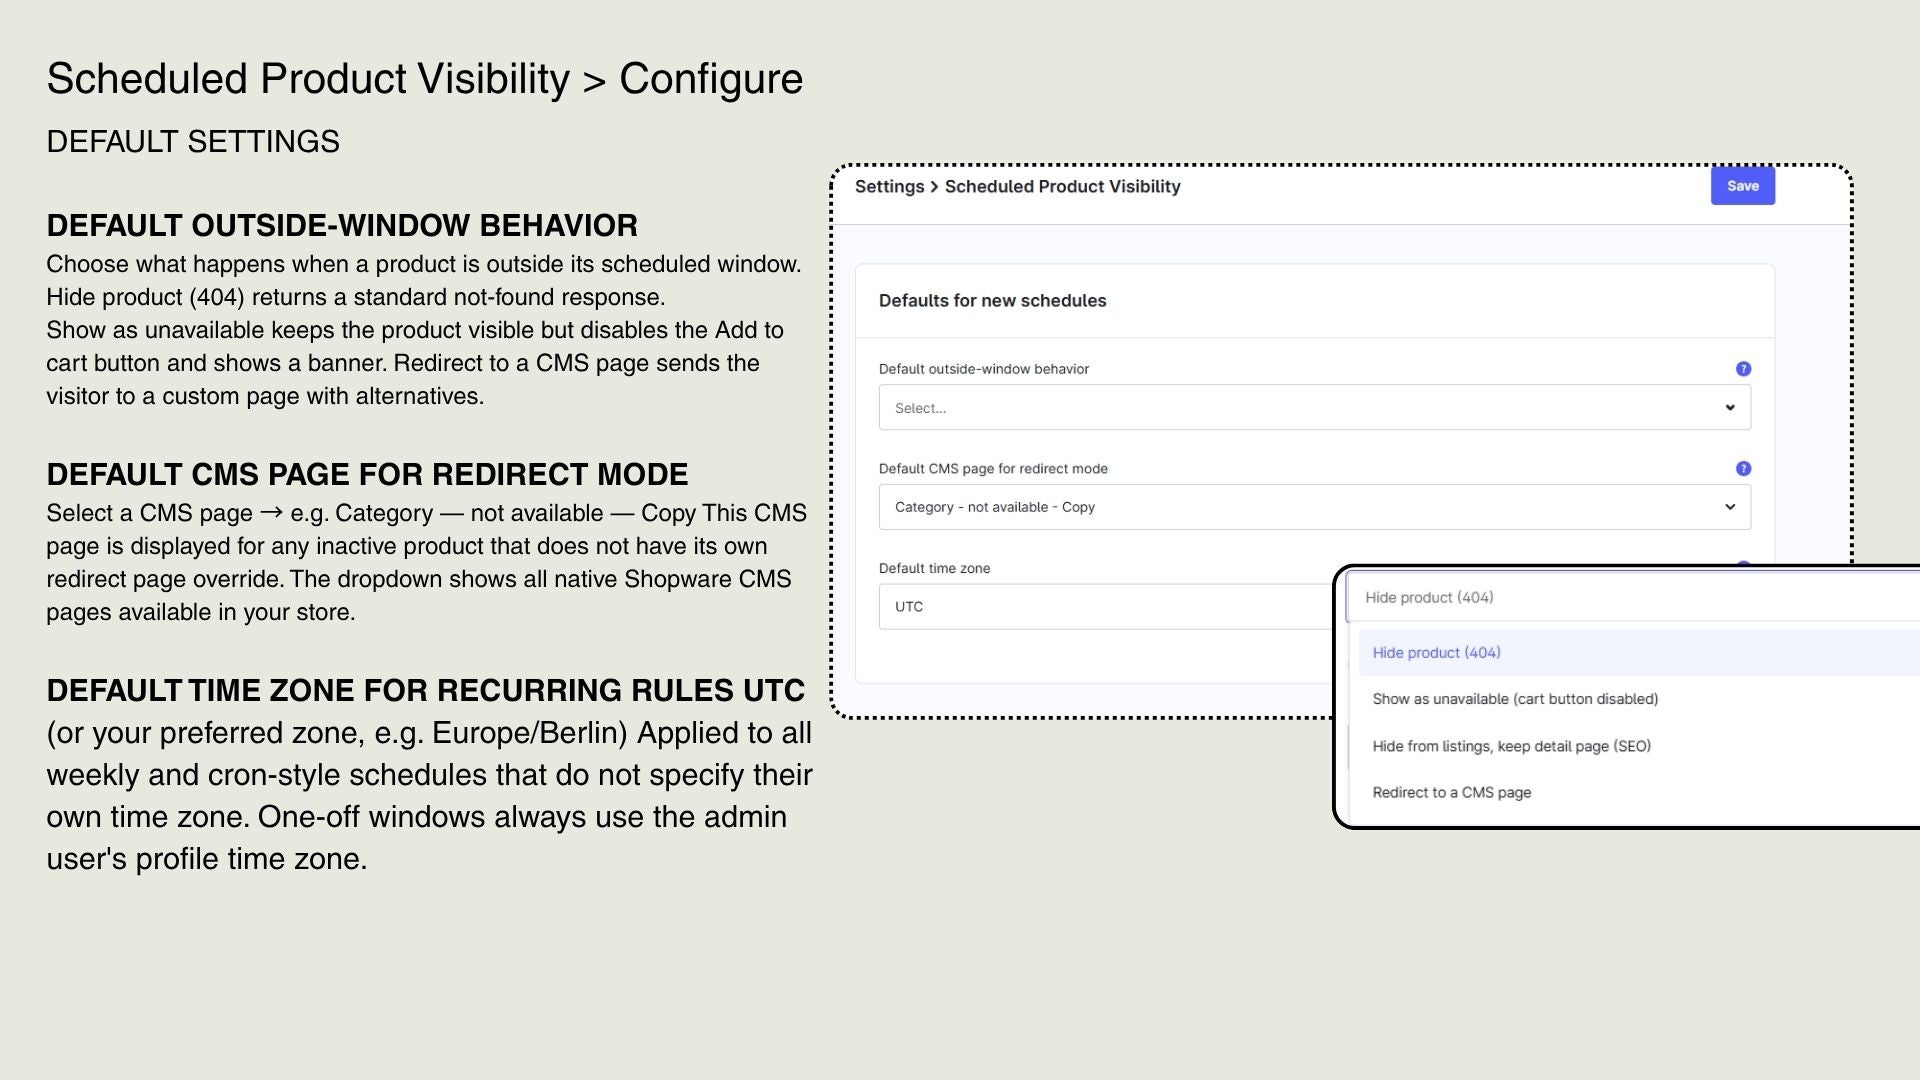Go to Settings in the breadcrumb
Image resolution: width=1920 pixels, height=1080 pixels.
tap(889, 187)
